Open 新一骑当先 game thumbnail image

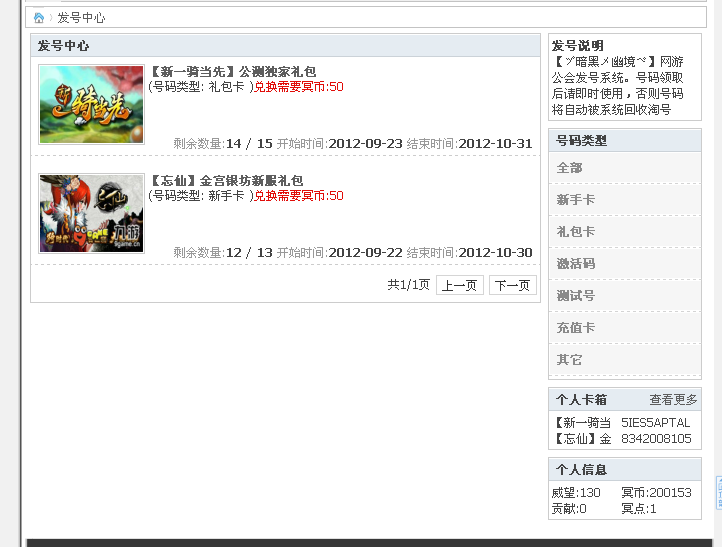(92, 105)
